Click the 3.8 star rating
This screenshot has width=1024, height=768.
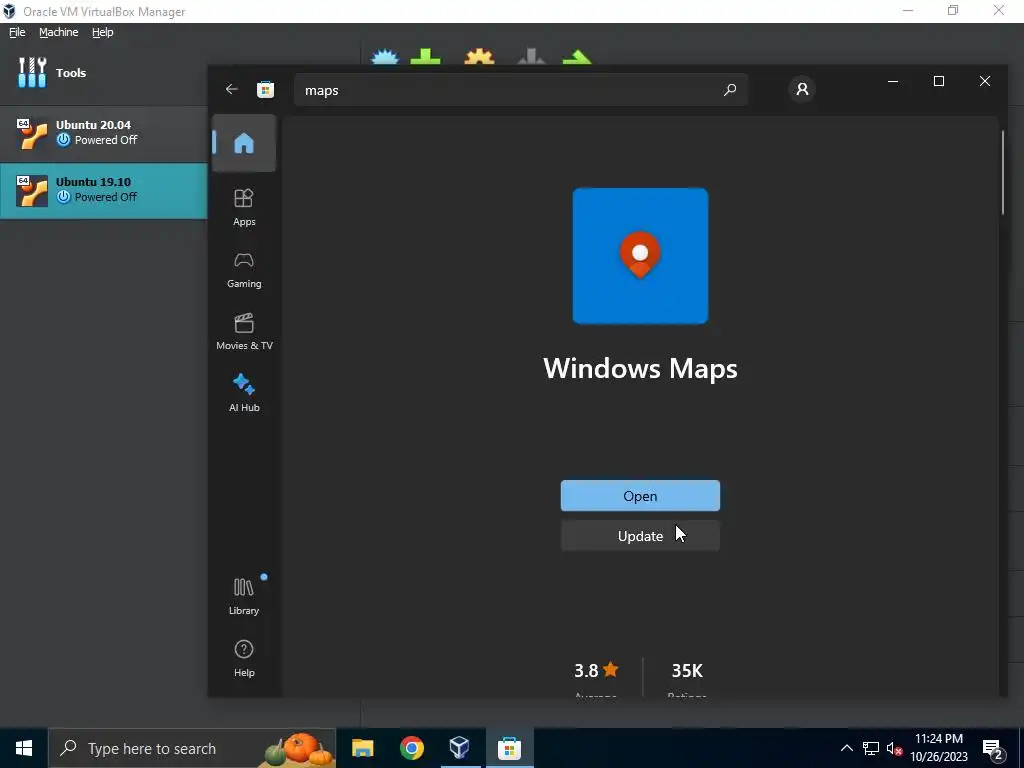tap(596, 671)
